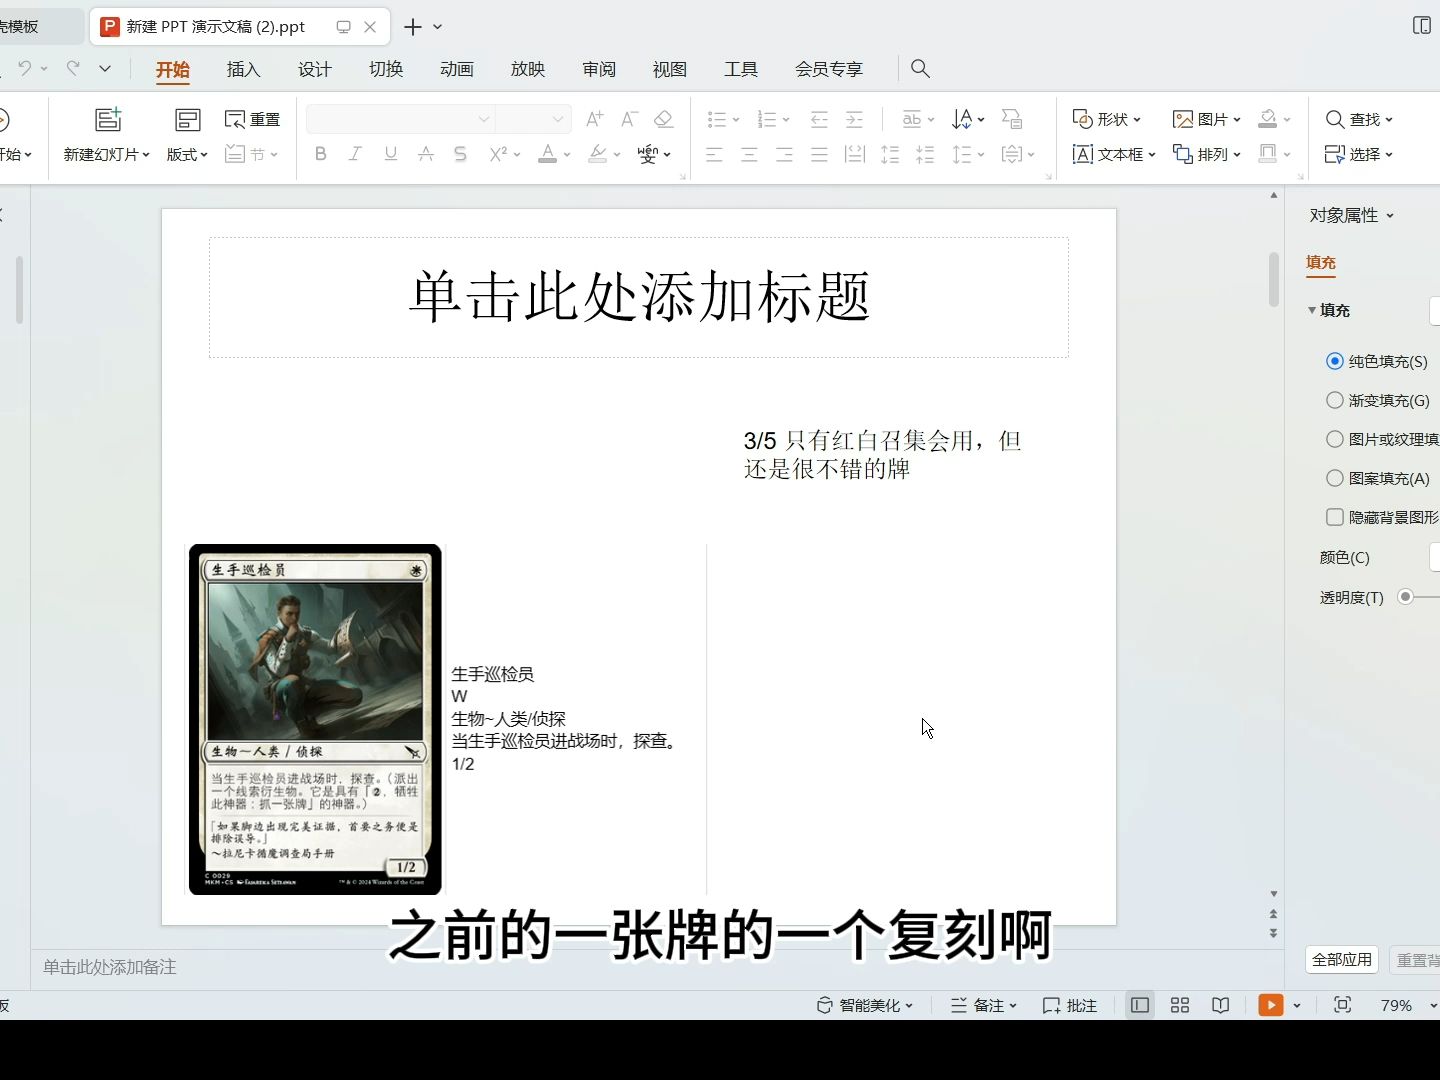This screenshot has width=1440, height=1080.
Task: Toggle Notes (备注) in status bar
Action: tap(983, 1005)
